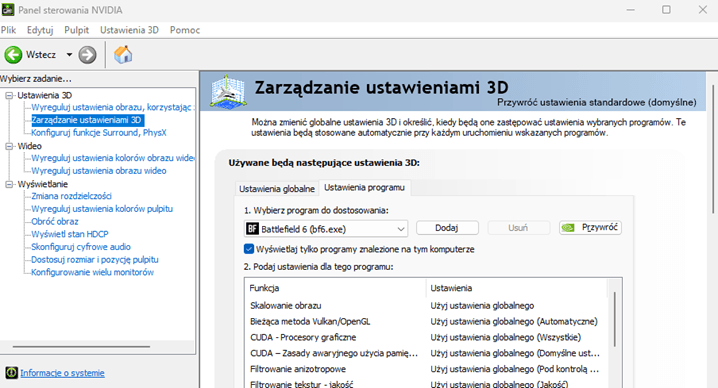
Task: Open Wyreguluj ustawienia obrazu wideo
Action: (99, 171)
